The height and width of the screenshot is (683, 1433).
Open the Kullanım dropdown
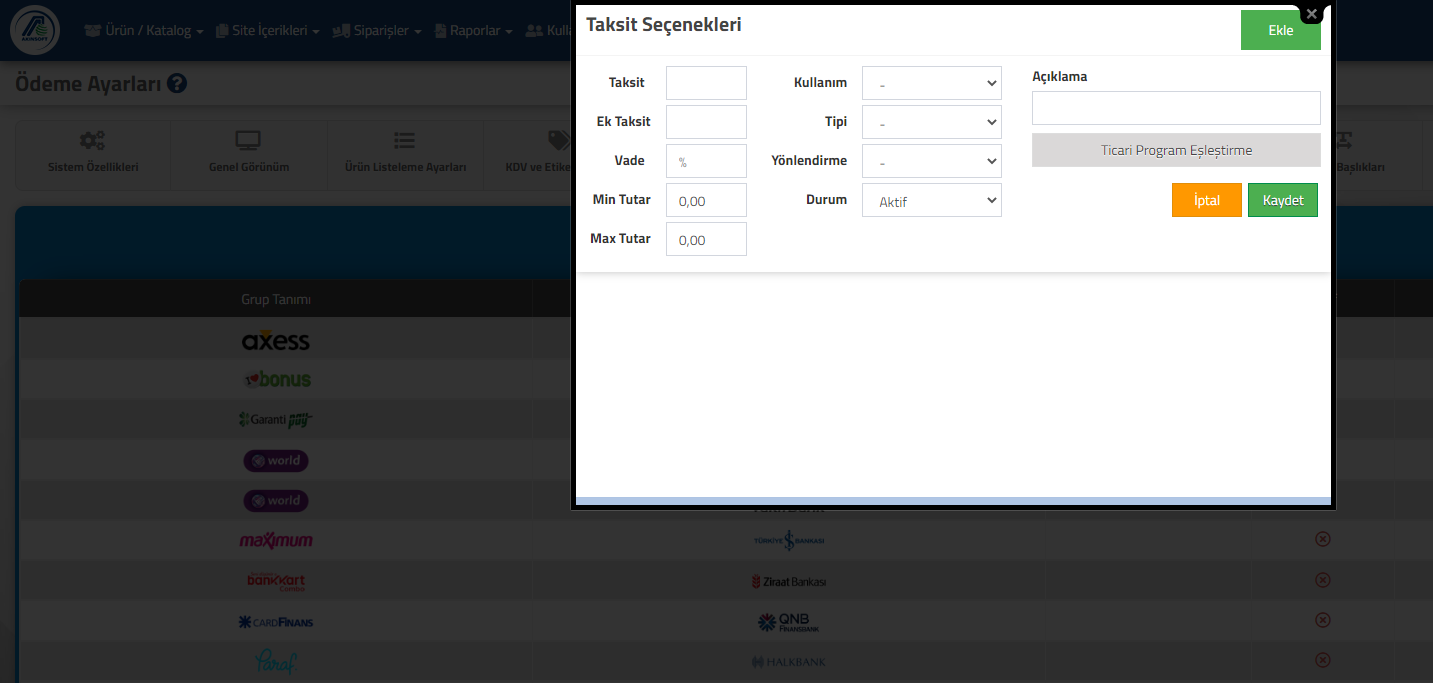pyautogui.click(x=931, y=83)
